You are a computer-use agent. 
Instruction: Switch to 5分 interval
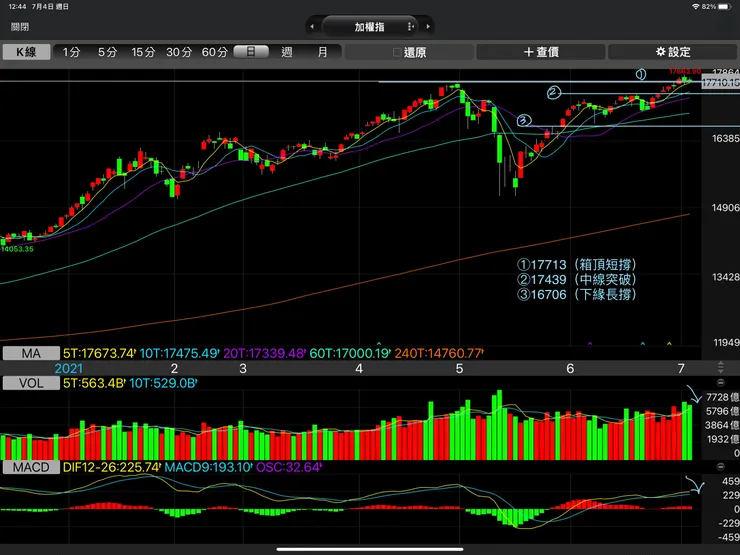click(107, 52)
